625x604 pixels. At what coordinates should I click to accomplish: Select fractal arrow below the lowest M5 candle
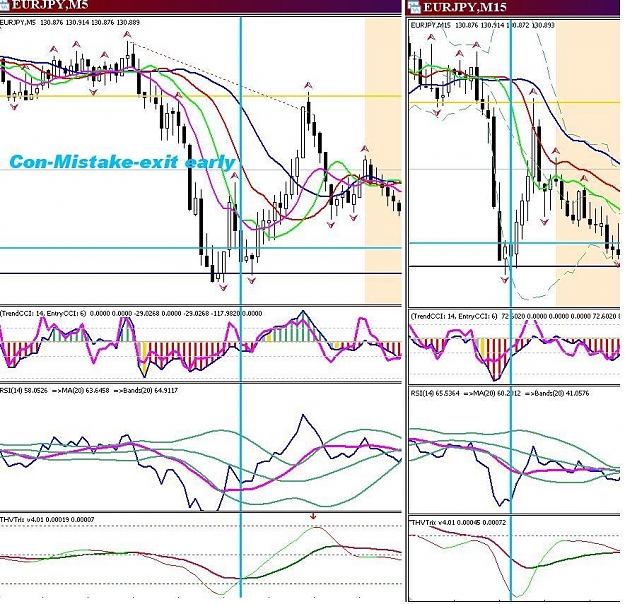[223, 287]
